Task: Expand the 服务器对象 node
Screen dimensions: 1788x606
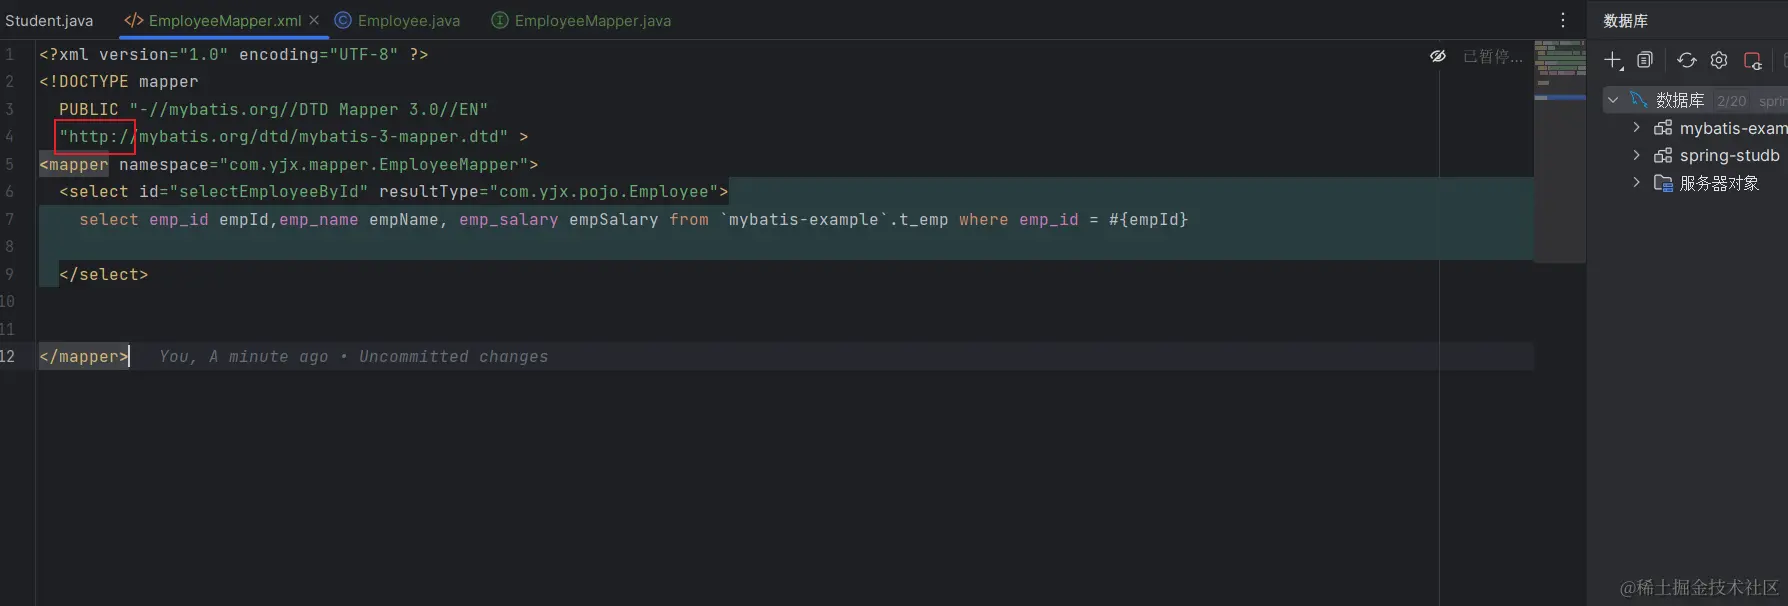Action: pyautogui.click(x=1636, y=182)
